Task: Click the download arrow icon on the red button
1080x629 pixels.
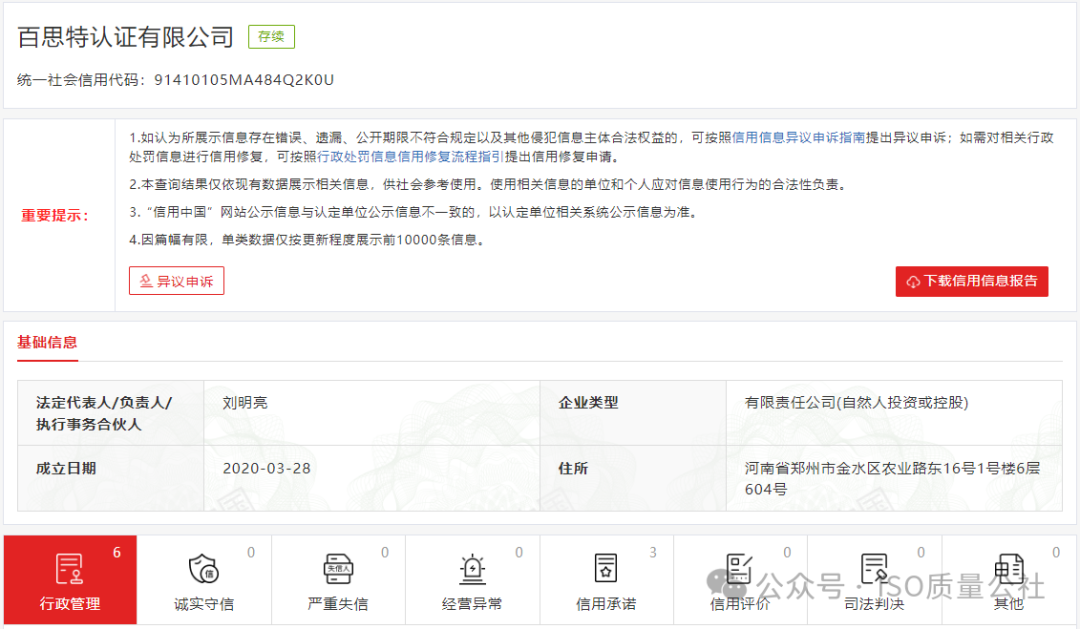Action: pyautogui.click(x=913, y=281)
